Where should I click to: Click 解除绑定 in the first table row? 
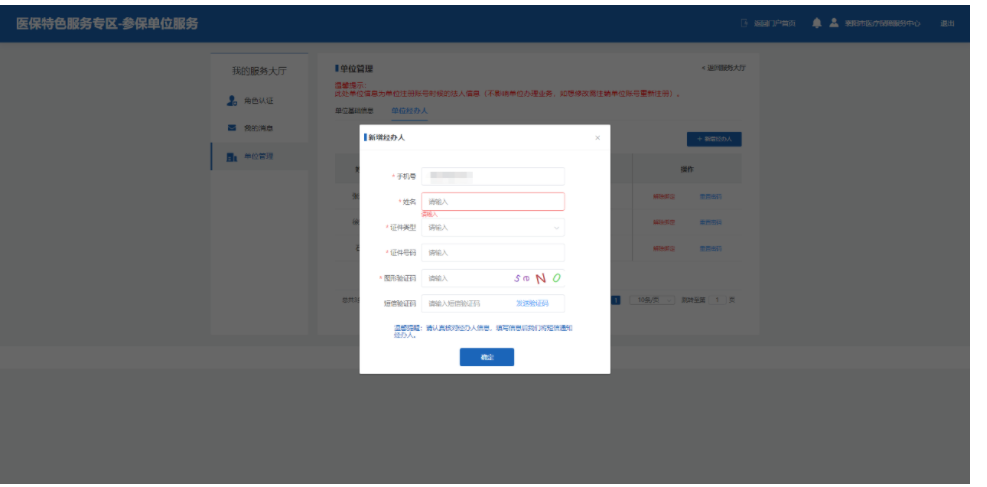point(664,196)
